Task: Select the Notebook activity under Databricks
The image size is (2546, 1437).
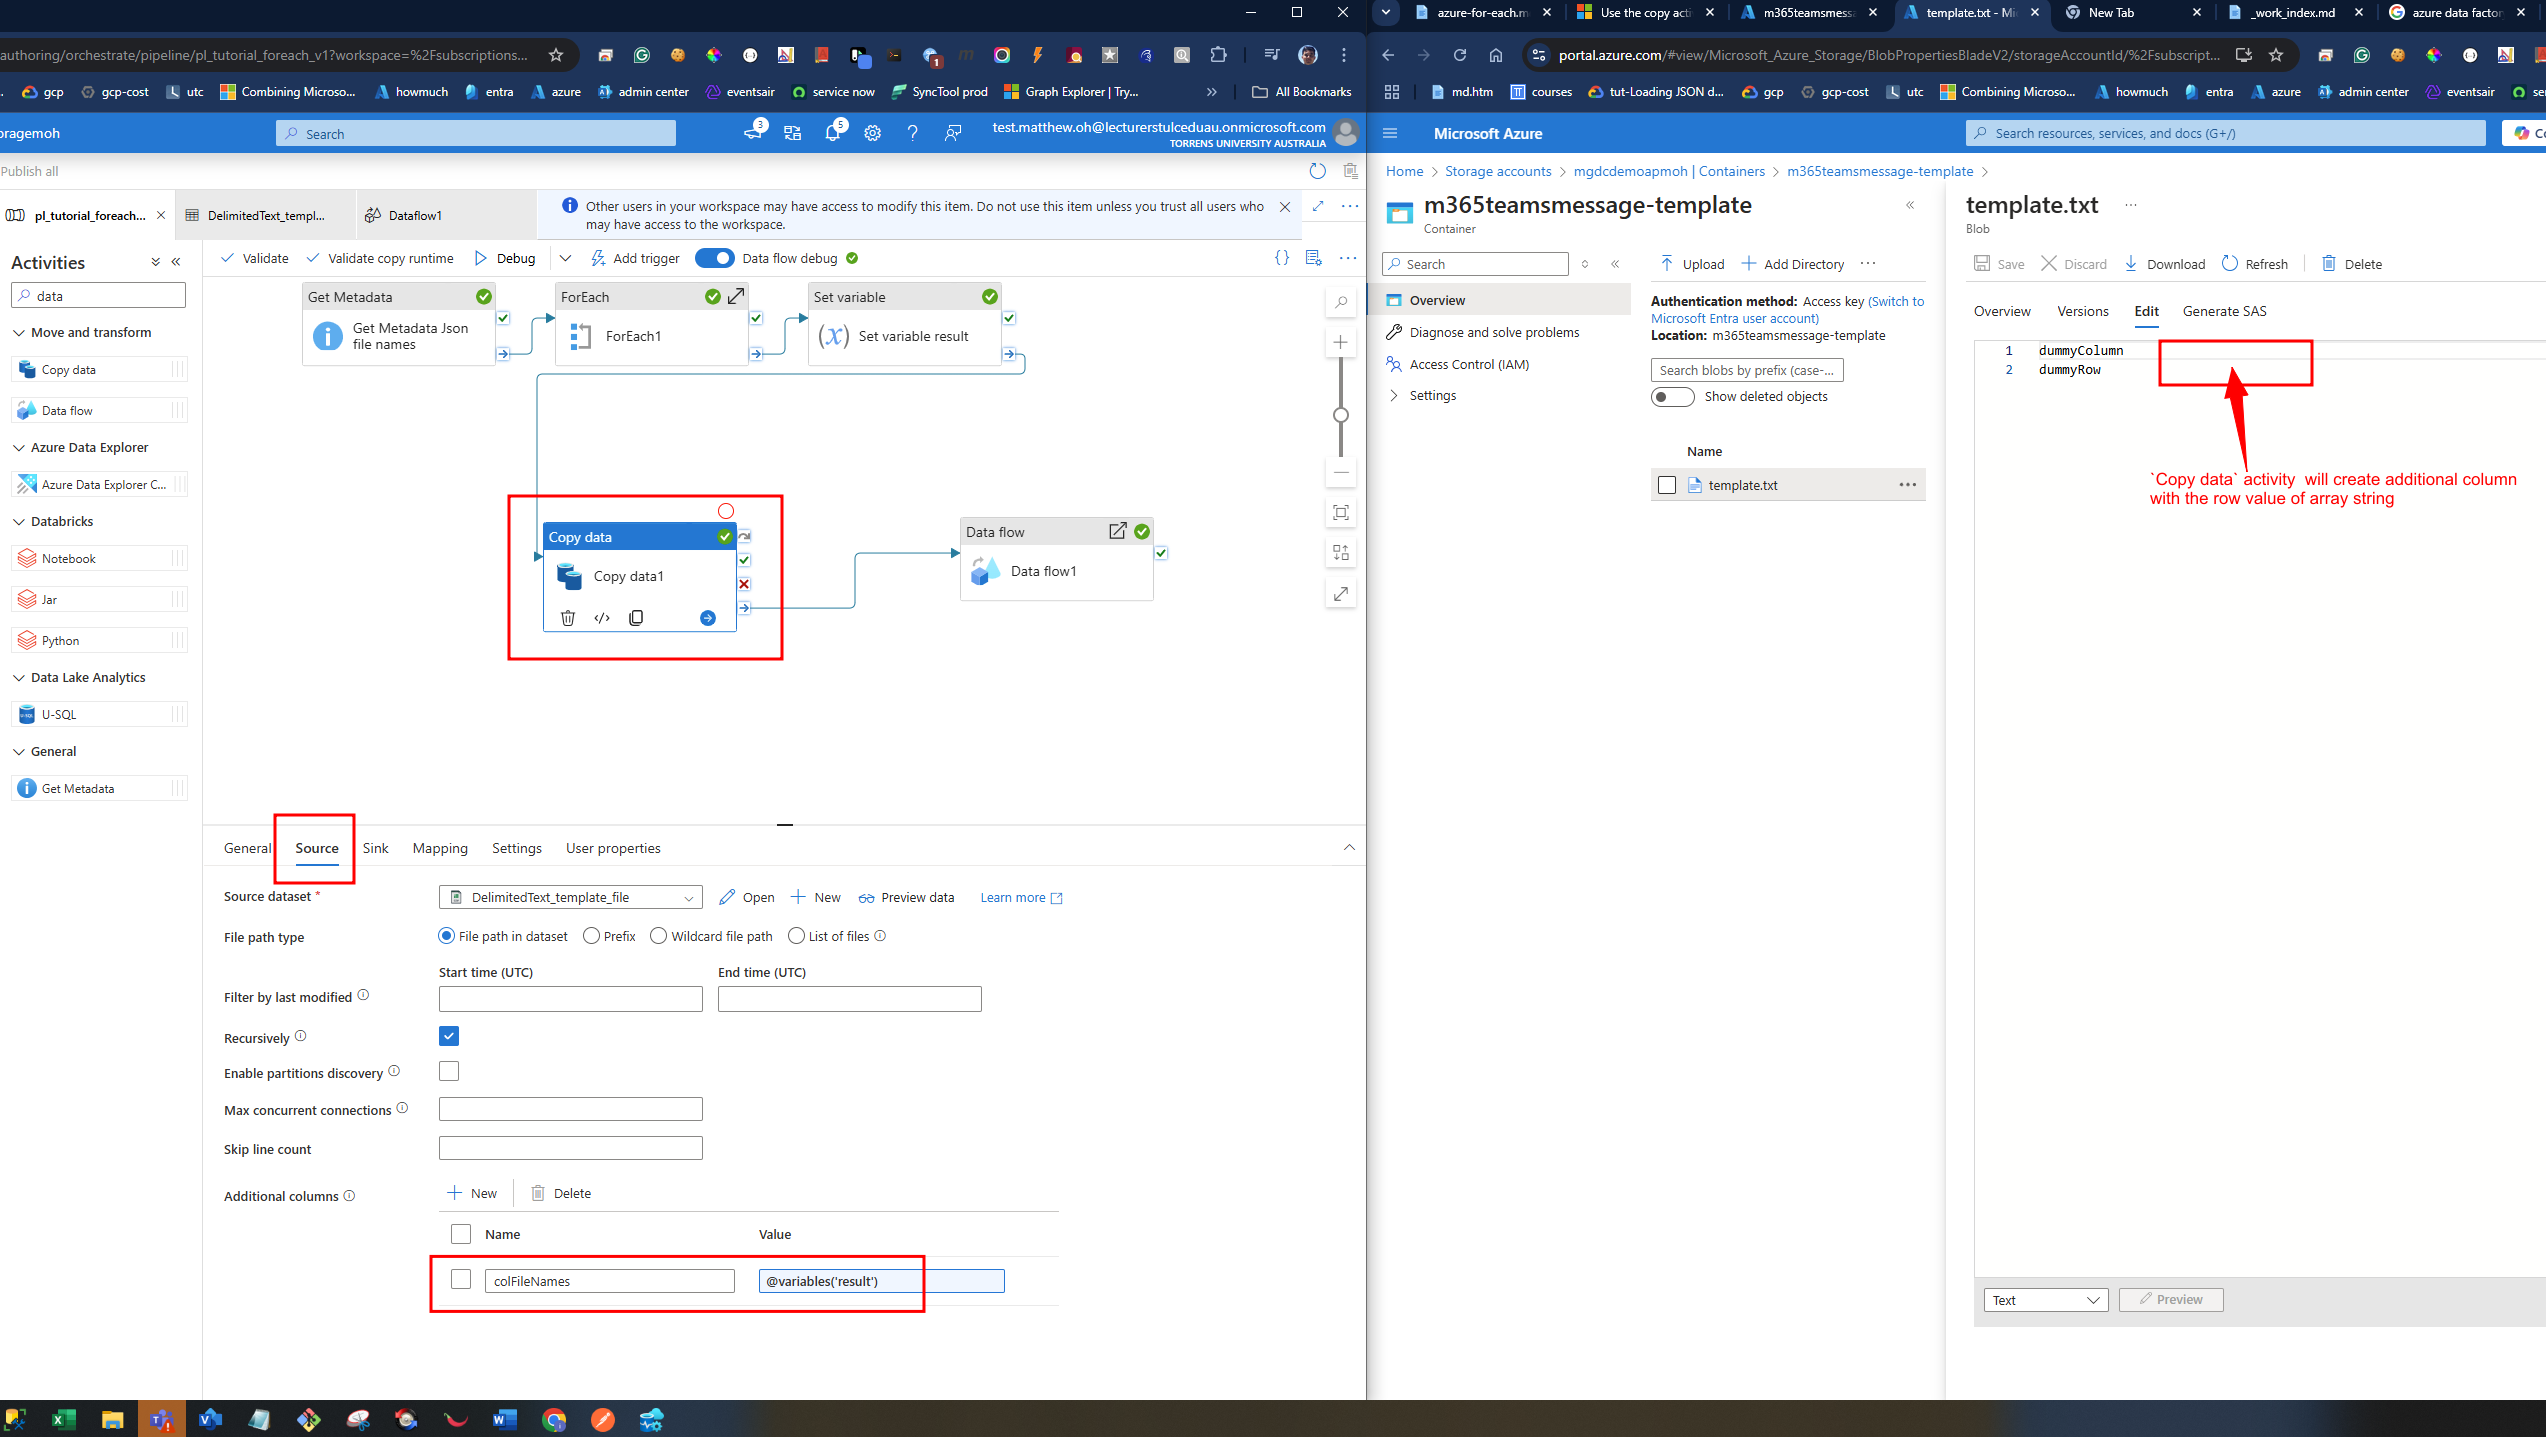Action: pyautogui.click(x=70, y=558)
